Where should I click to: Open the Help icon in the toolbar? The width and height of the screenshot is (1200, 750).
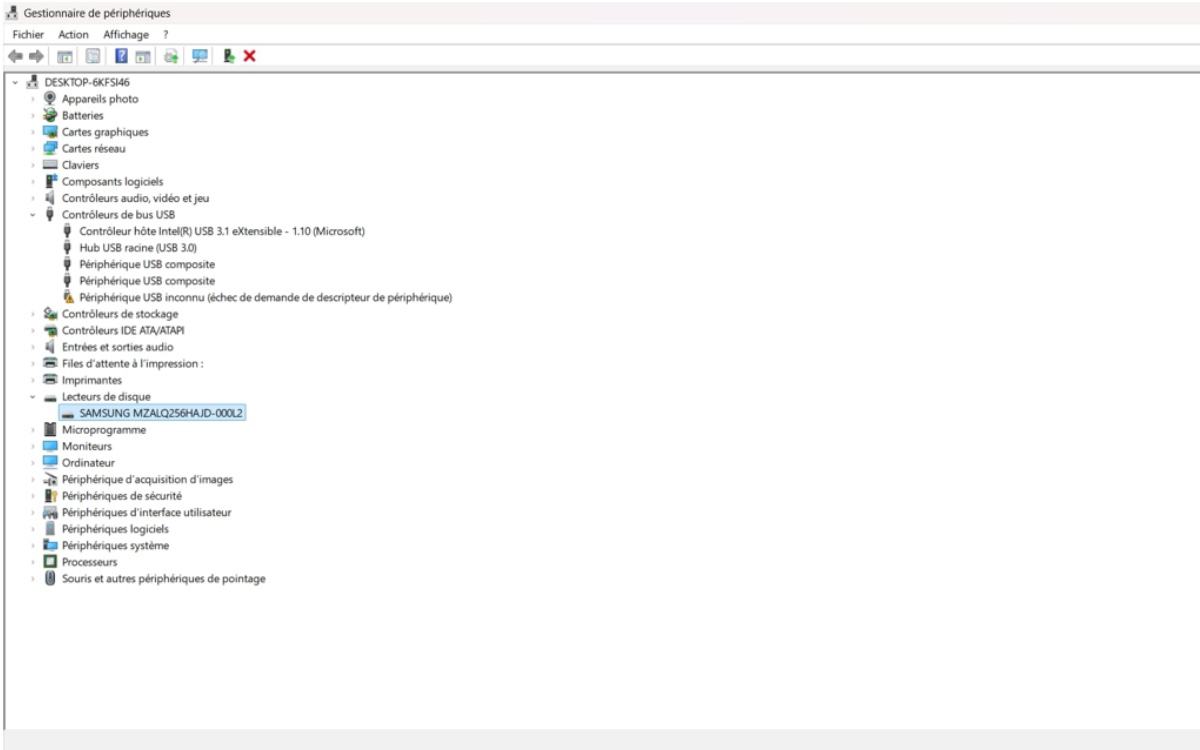(120, 55)
